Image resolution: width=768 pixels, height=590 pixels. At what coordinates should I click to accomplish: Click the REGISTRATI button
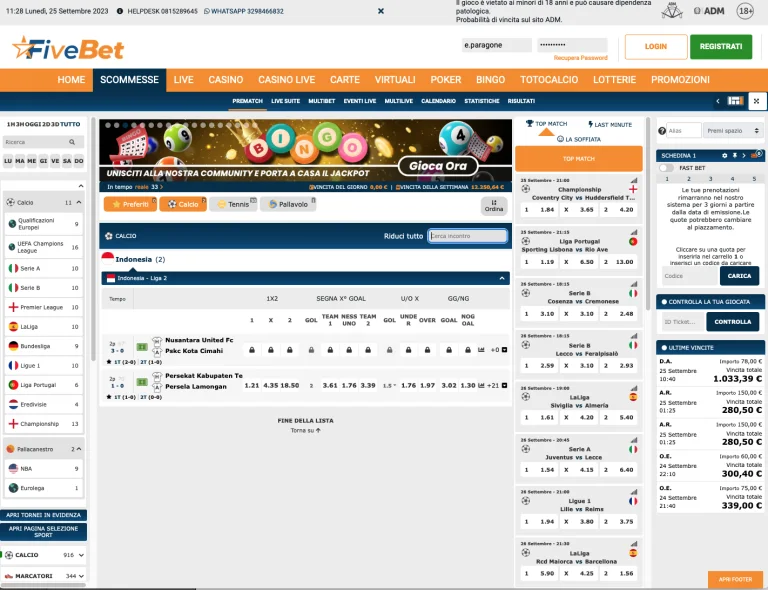pyautogui.click(x=720, y=47)
